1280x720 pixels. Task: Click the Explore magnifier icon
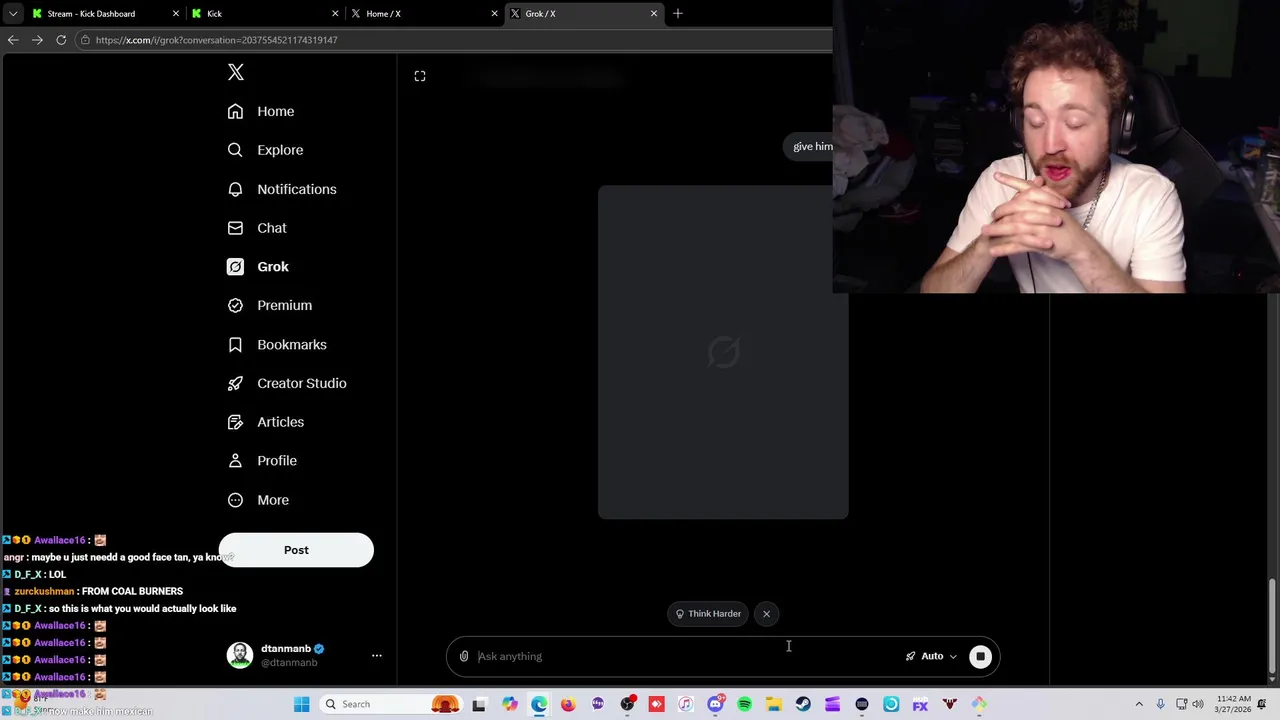pyautogui.click(x=235, y=150)
